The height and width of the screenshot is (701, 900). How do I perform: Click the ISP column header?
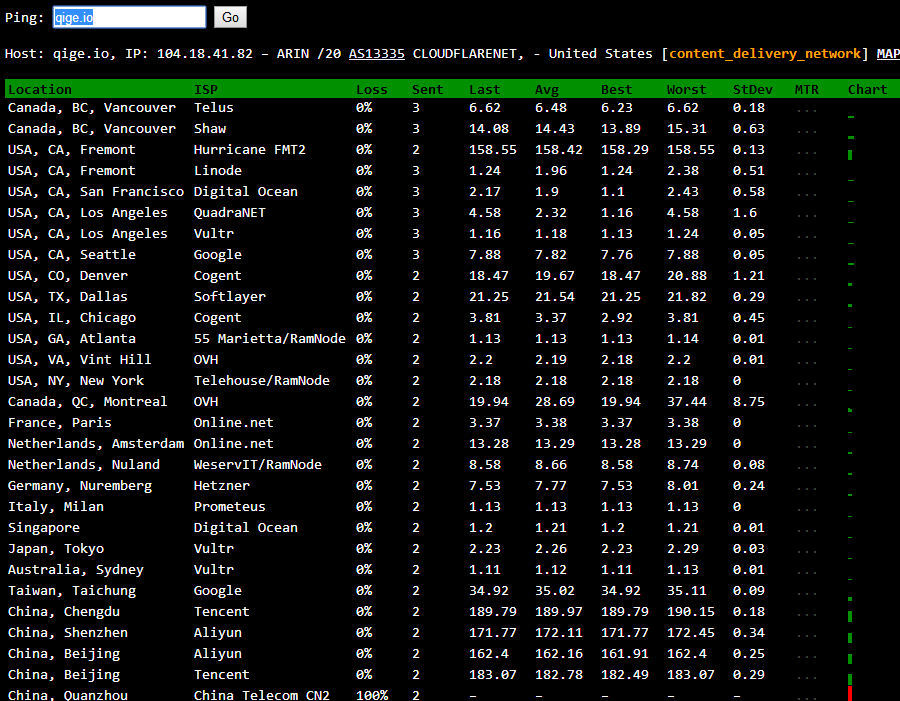click(x=205, y=90)
